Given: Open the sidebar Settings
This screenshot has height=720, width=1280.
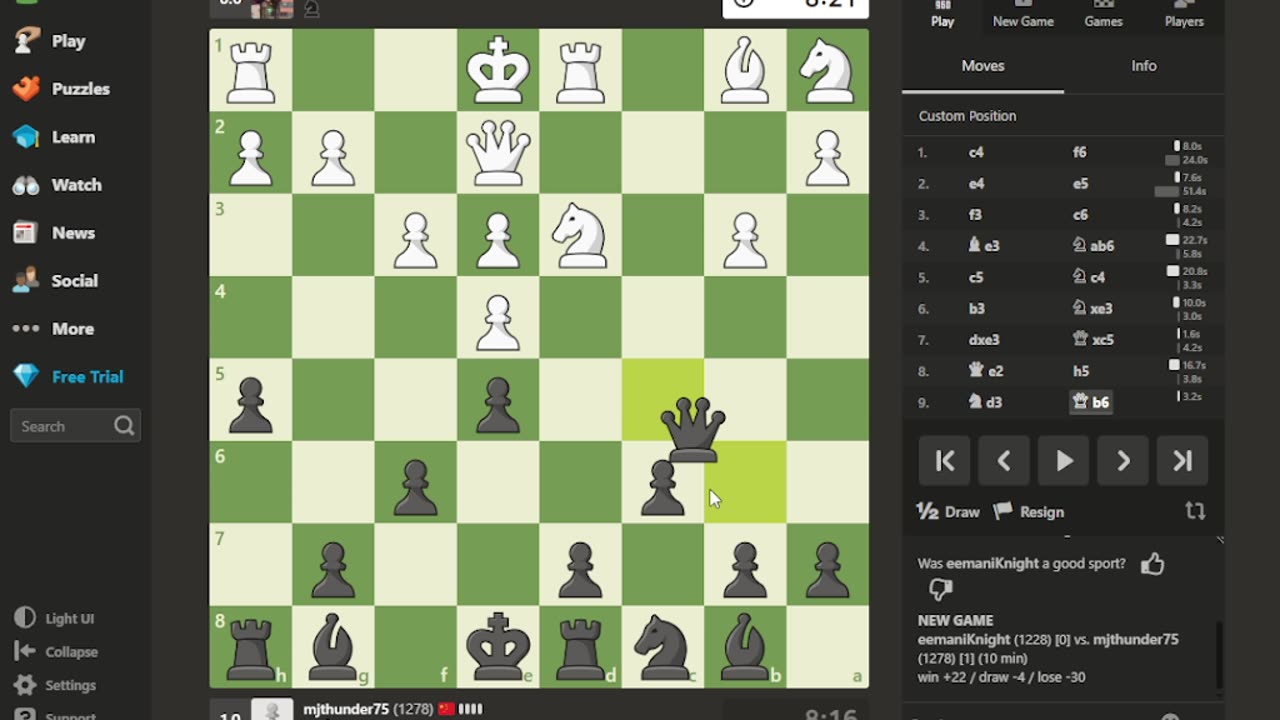Looking at the screenshot, I should (x=56, y=685).
